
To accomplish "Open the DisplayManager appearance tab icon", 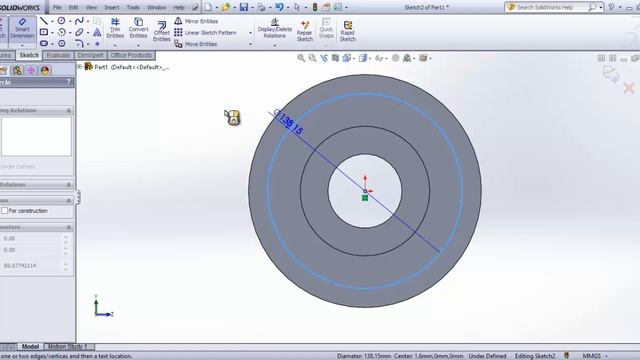I will click(x=45, y=70).
